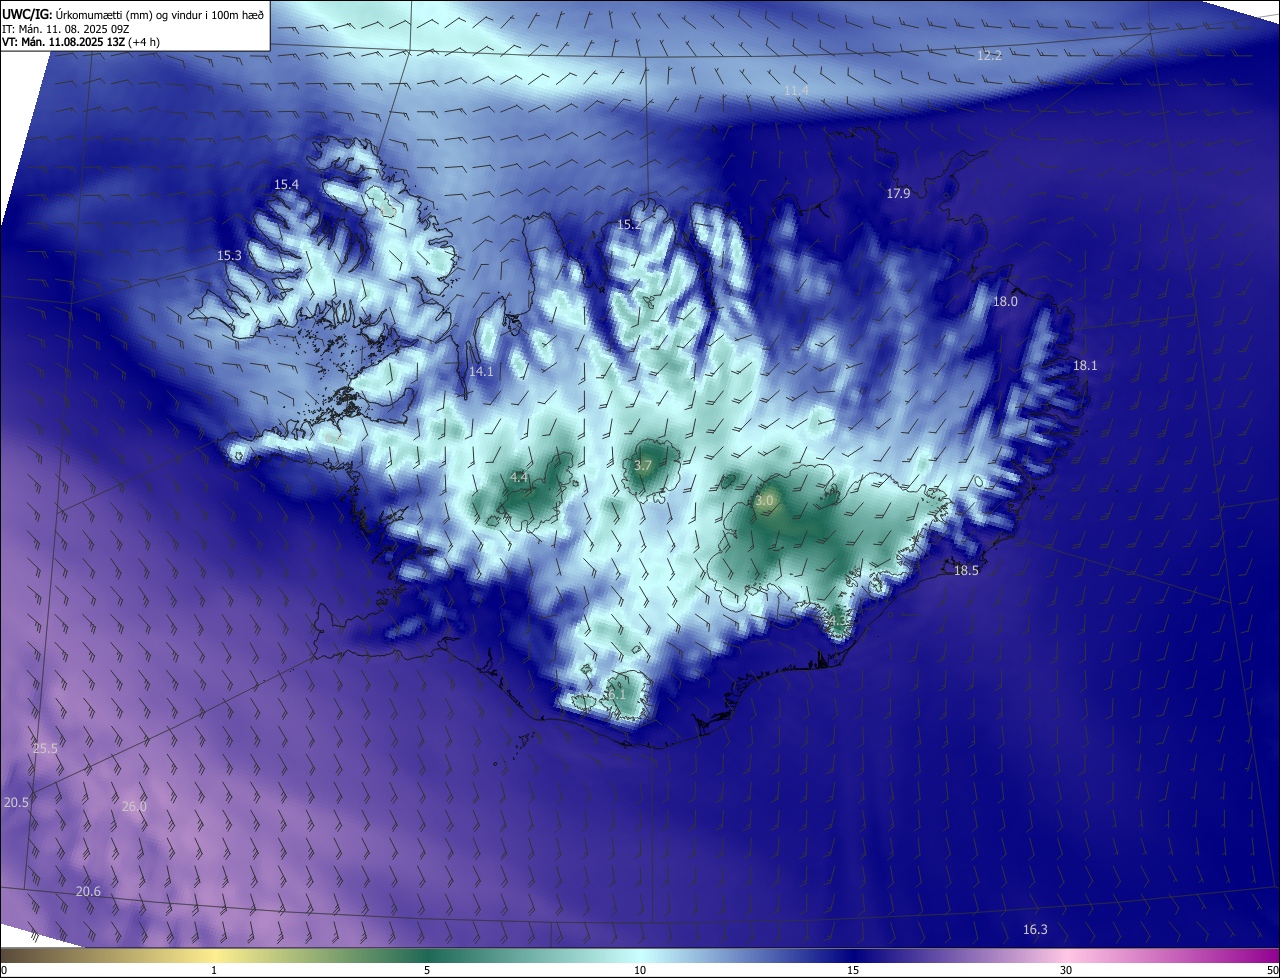
Task: Click the color scale label 0
Action: point(4,970)
